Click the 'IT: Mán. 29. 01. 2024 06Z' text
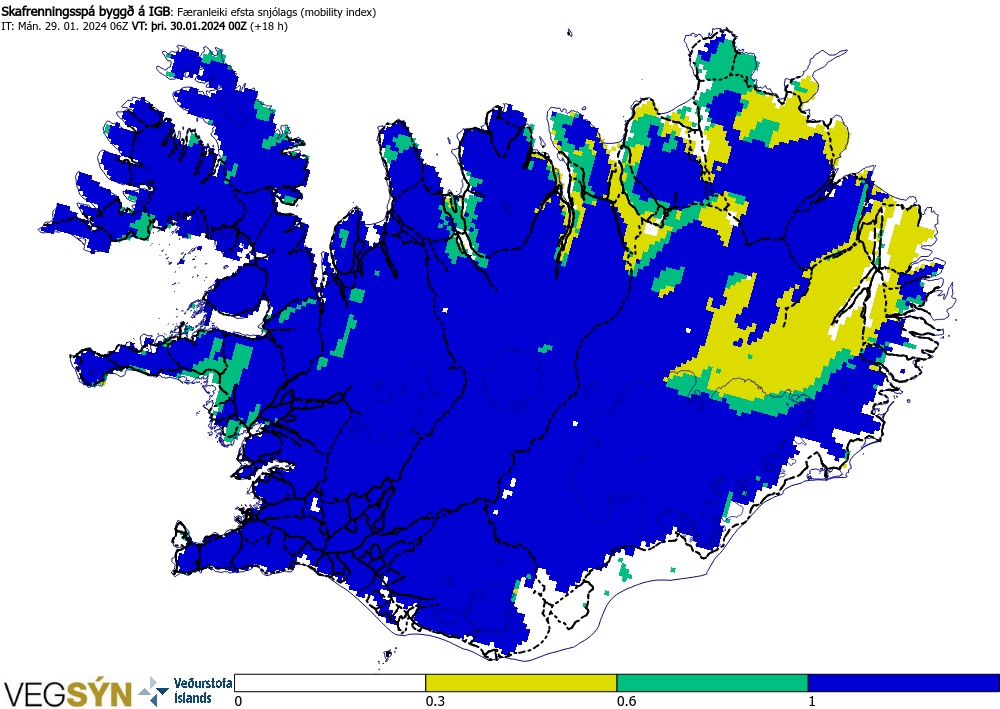 [65, 27]
